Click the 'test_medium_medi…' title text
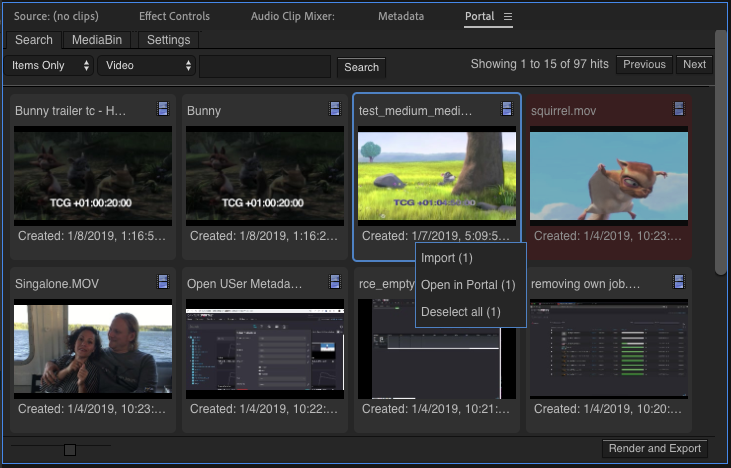This screenshot has width=731, height=468. coord(415,111)
